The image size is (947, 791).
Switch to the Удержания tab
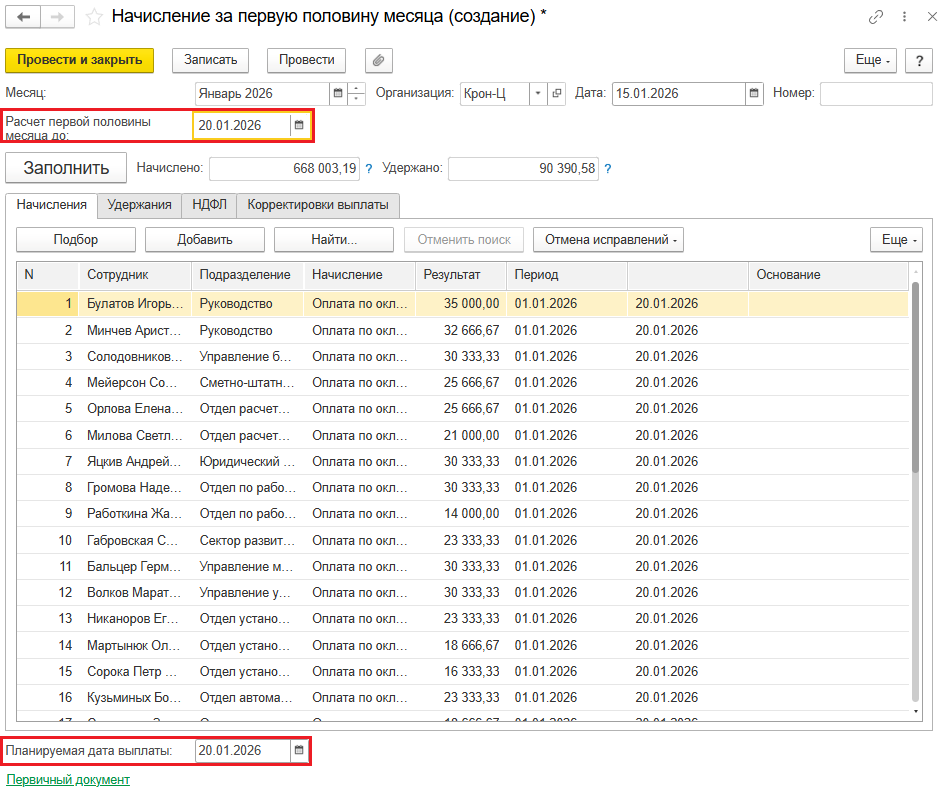139,205
